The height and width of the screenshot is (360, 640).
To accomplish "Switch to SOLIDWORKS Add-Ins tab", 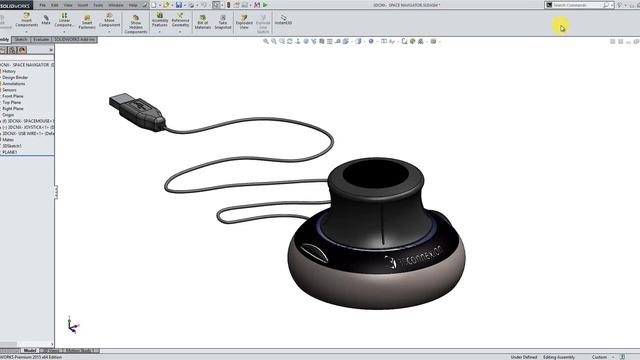I will click(x=75, y=40).
